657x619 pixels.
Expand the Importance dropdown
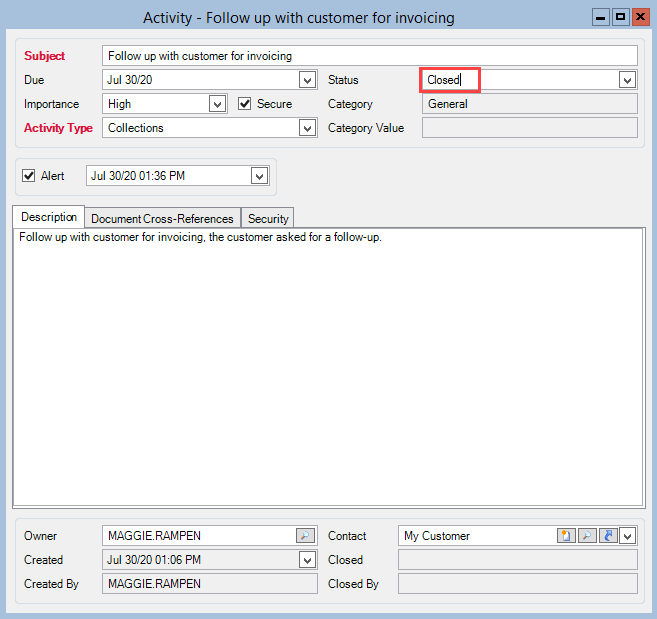(217, 104)
